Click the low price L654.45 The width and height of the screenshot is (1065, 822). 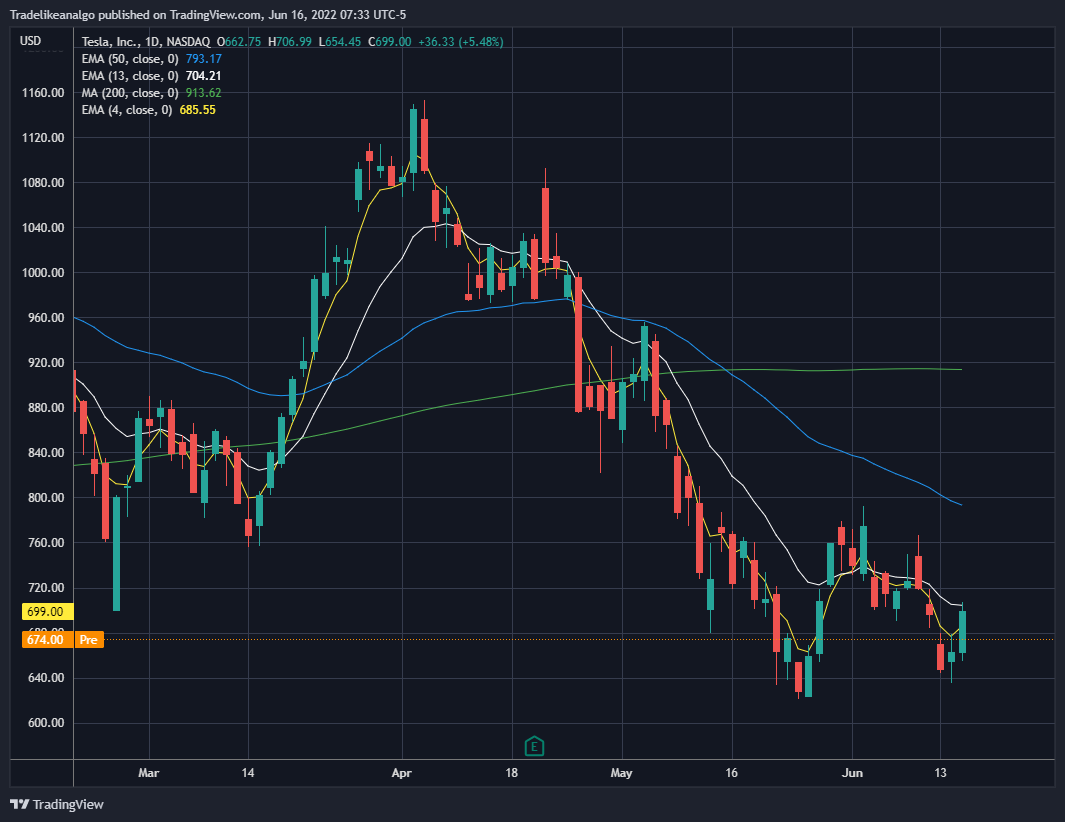coord(340,41)
